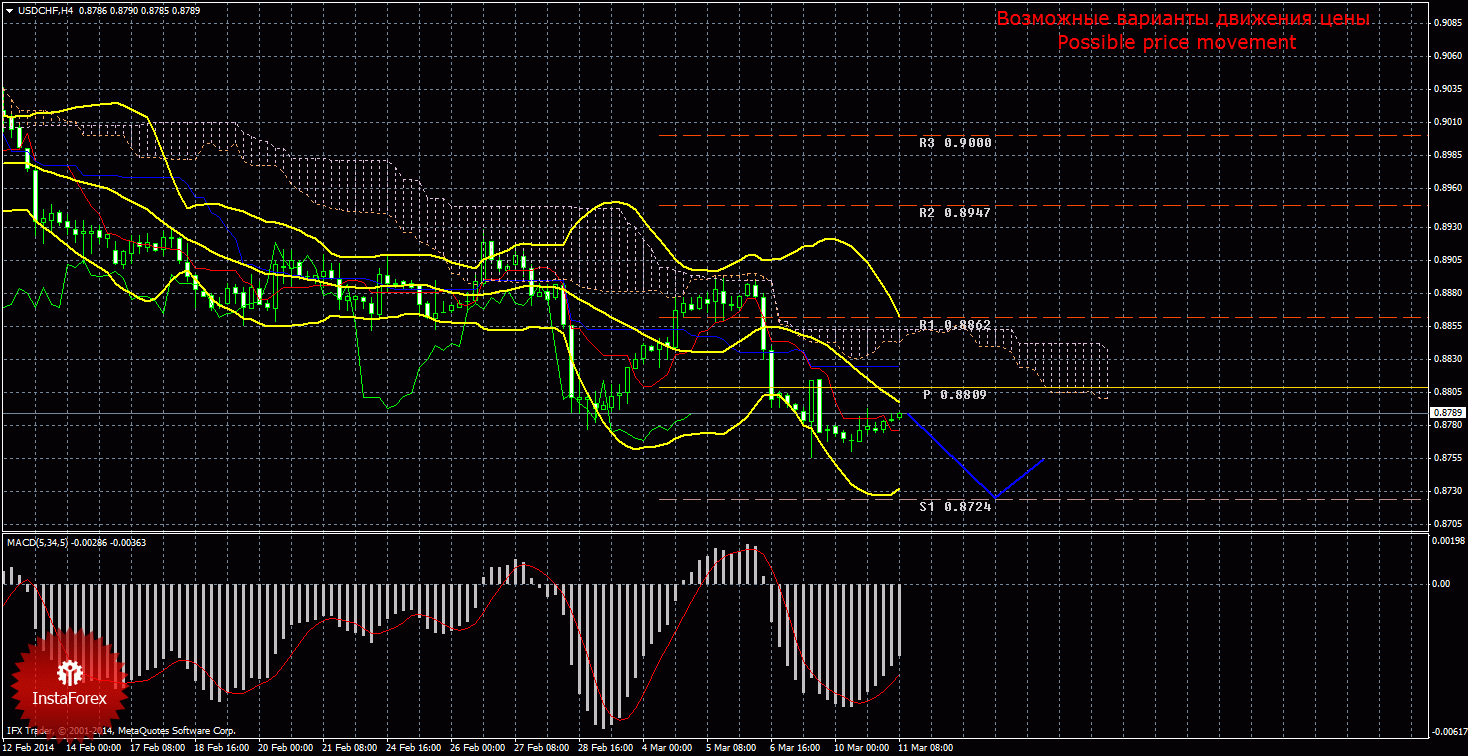Click 0.8905 on the price axis
Image resolution: width=1468 pixels, height=756 pixels.
click(1446, 260)
